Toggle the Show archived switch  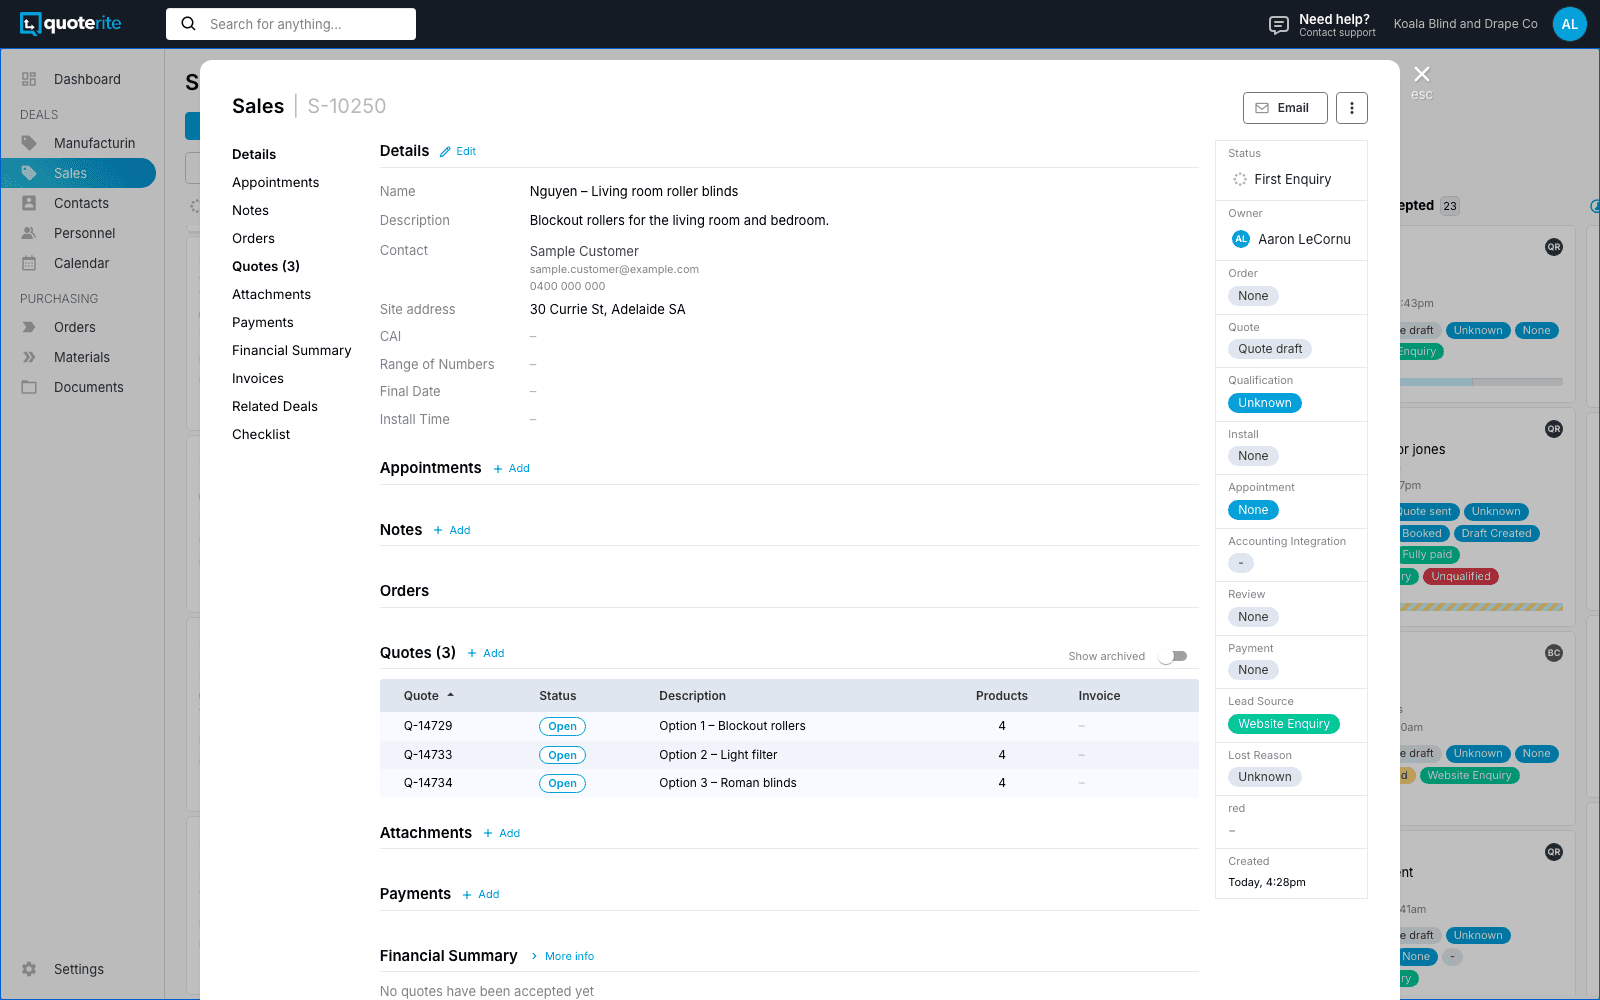click(x=1172, y=656)
